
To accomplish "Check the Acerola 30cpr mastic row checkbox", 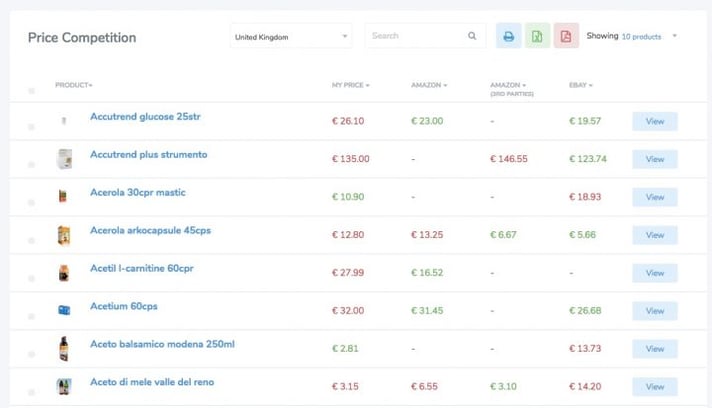I will tap(31, 202).
